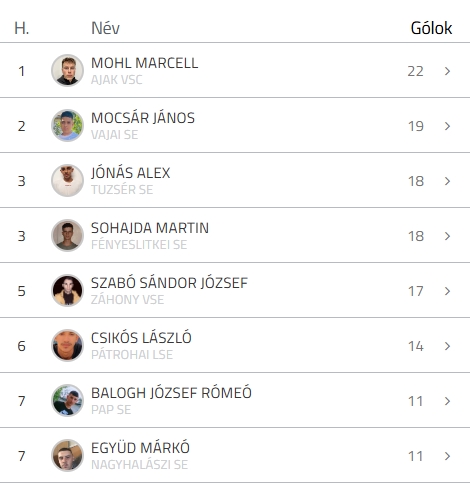Click arrow on Csikós László row
Viewport: 470px width, 495px height.
tap(447, 346)
